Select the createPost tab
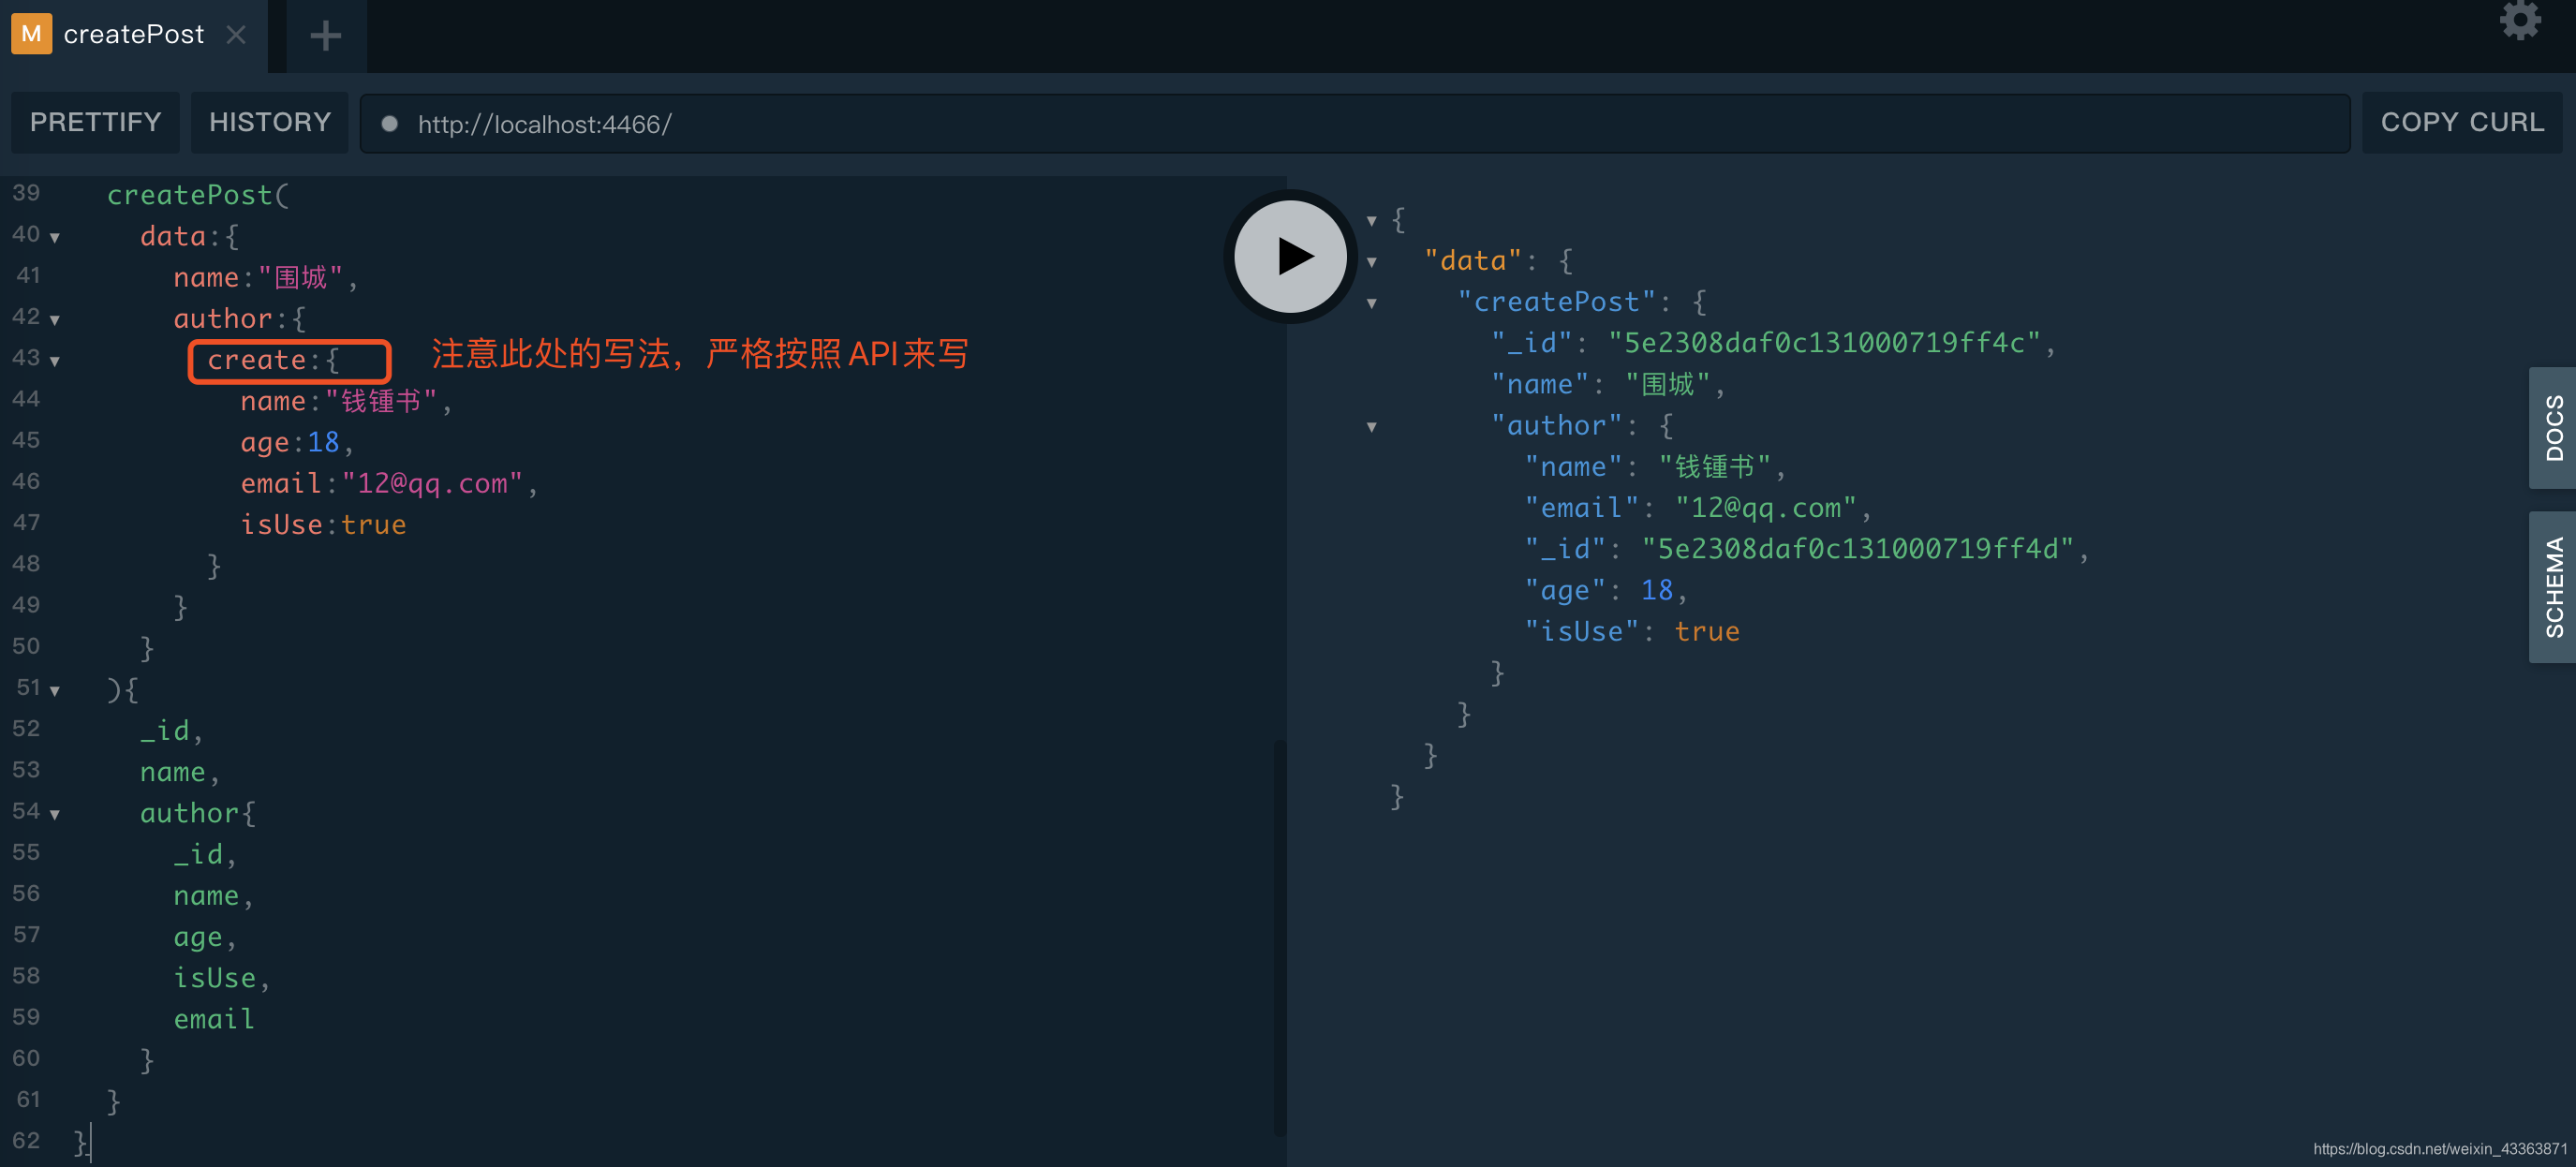2576x1167 pixels. 133,35
